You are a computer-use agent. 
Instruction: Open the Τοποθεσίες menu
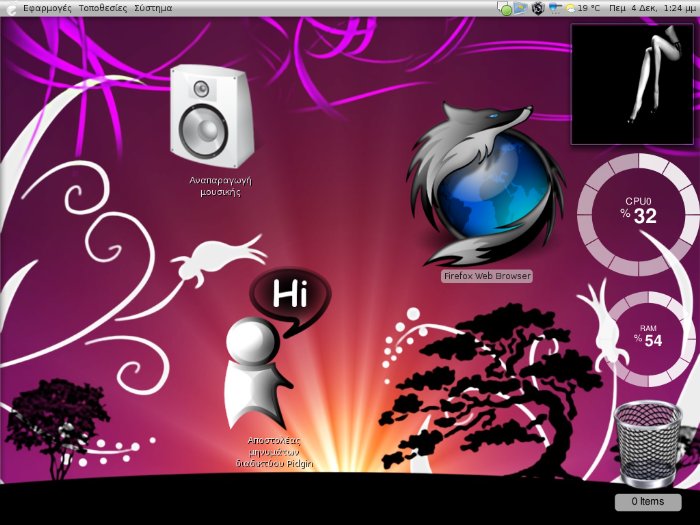click(103, 8)
